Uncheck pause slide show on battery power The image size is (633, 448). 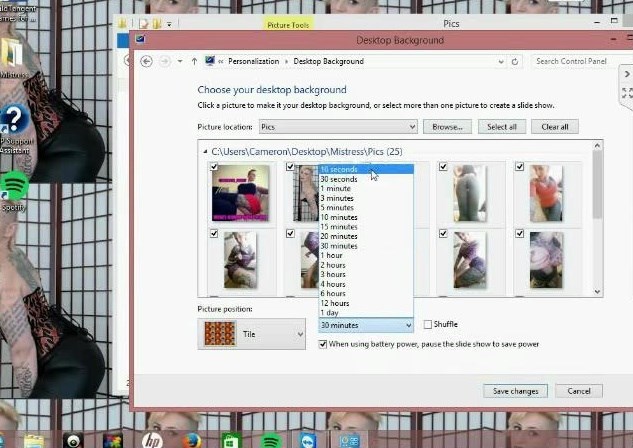[x=323, y=344]
